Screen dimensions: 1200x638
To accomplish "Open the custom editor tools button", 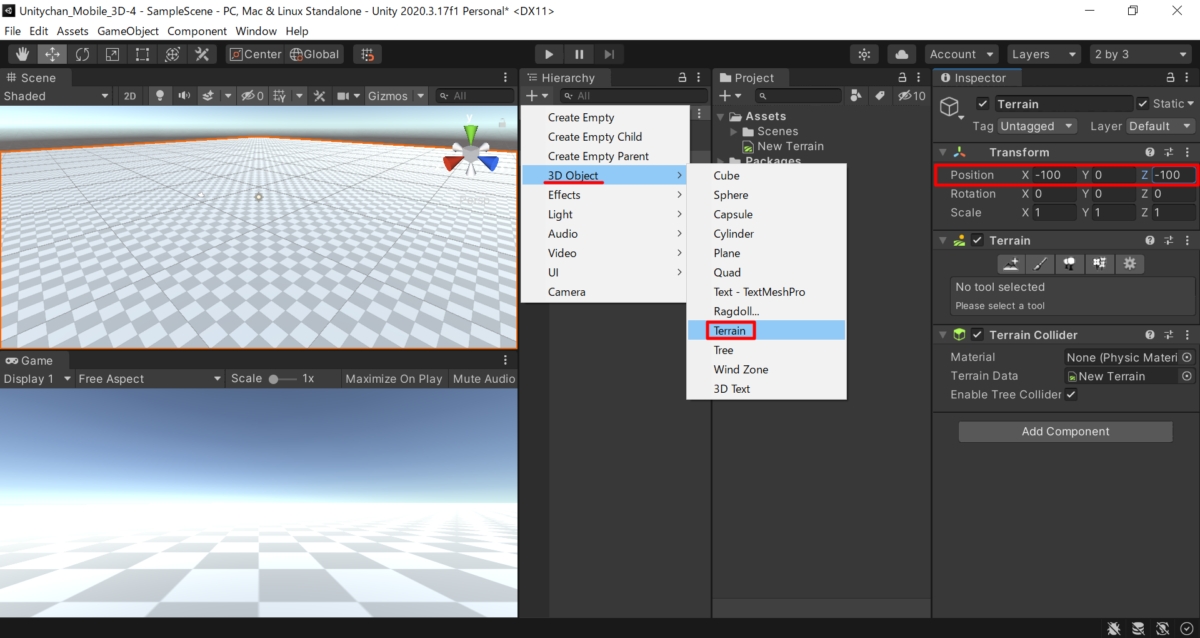I will pyautogui.click(x=202, y=54).
